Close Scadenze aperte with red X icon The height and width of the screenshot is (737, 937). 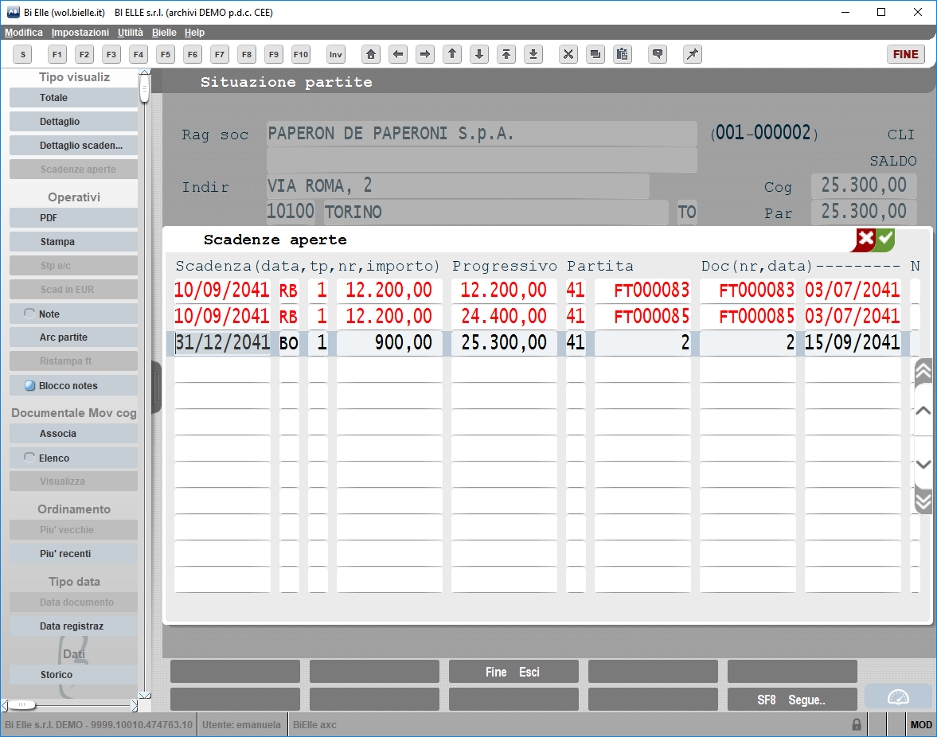(x=865, y=240)
